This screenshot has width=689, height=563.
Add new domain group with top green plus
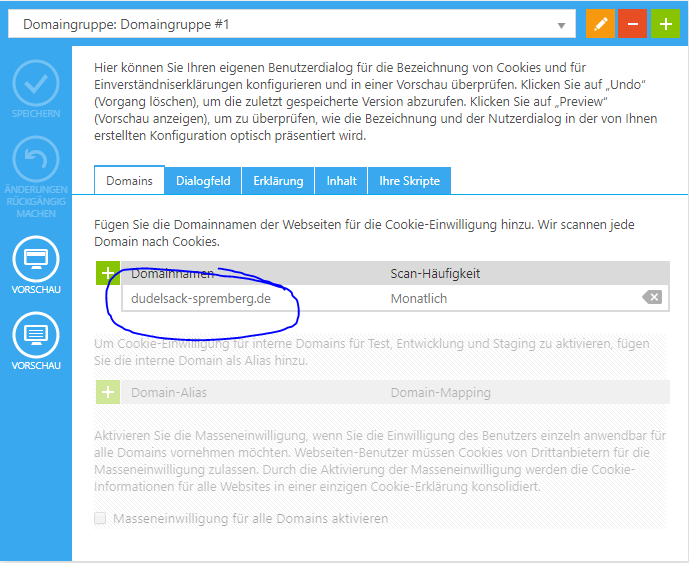(x=664, y=24)
